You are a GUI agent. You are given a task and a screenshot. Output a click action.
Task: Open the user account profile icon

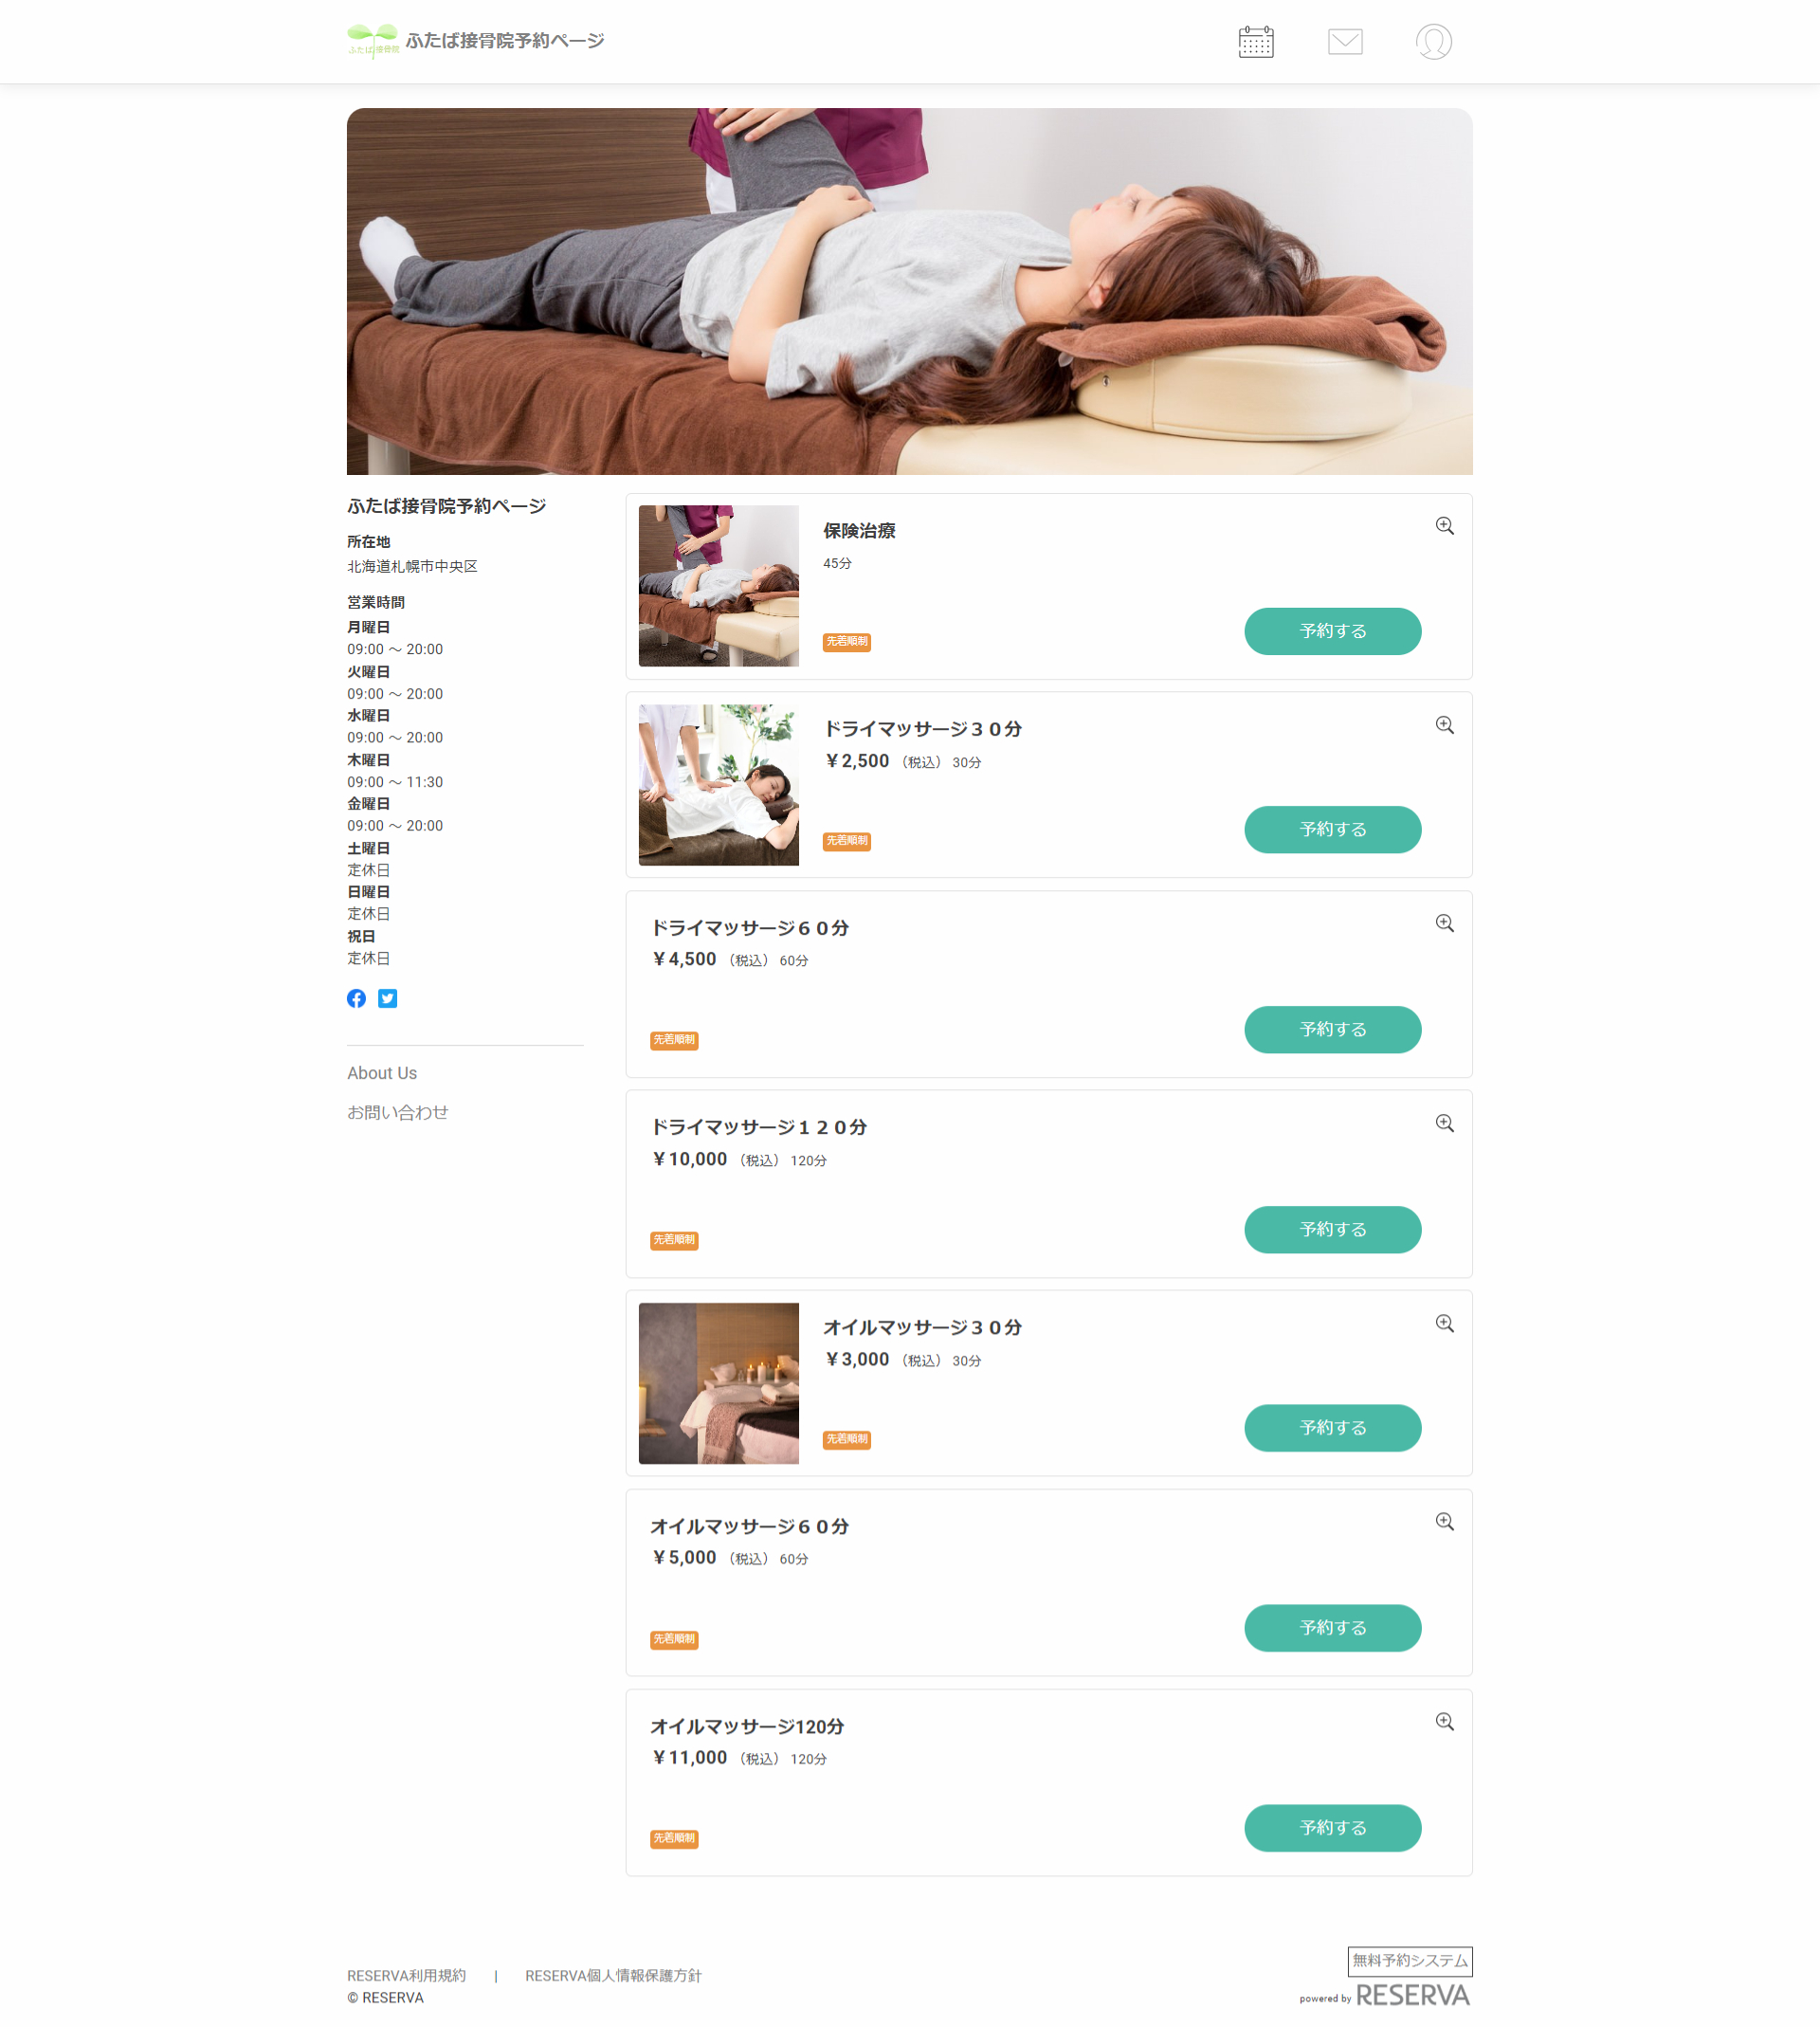(1433, 42)
